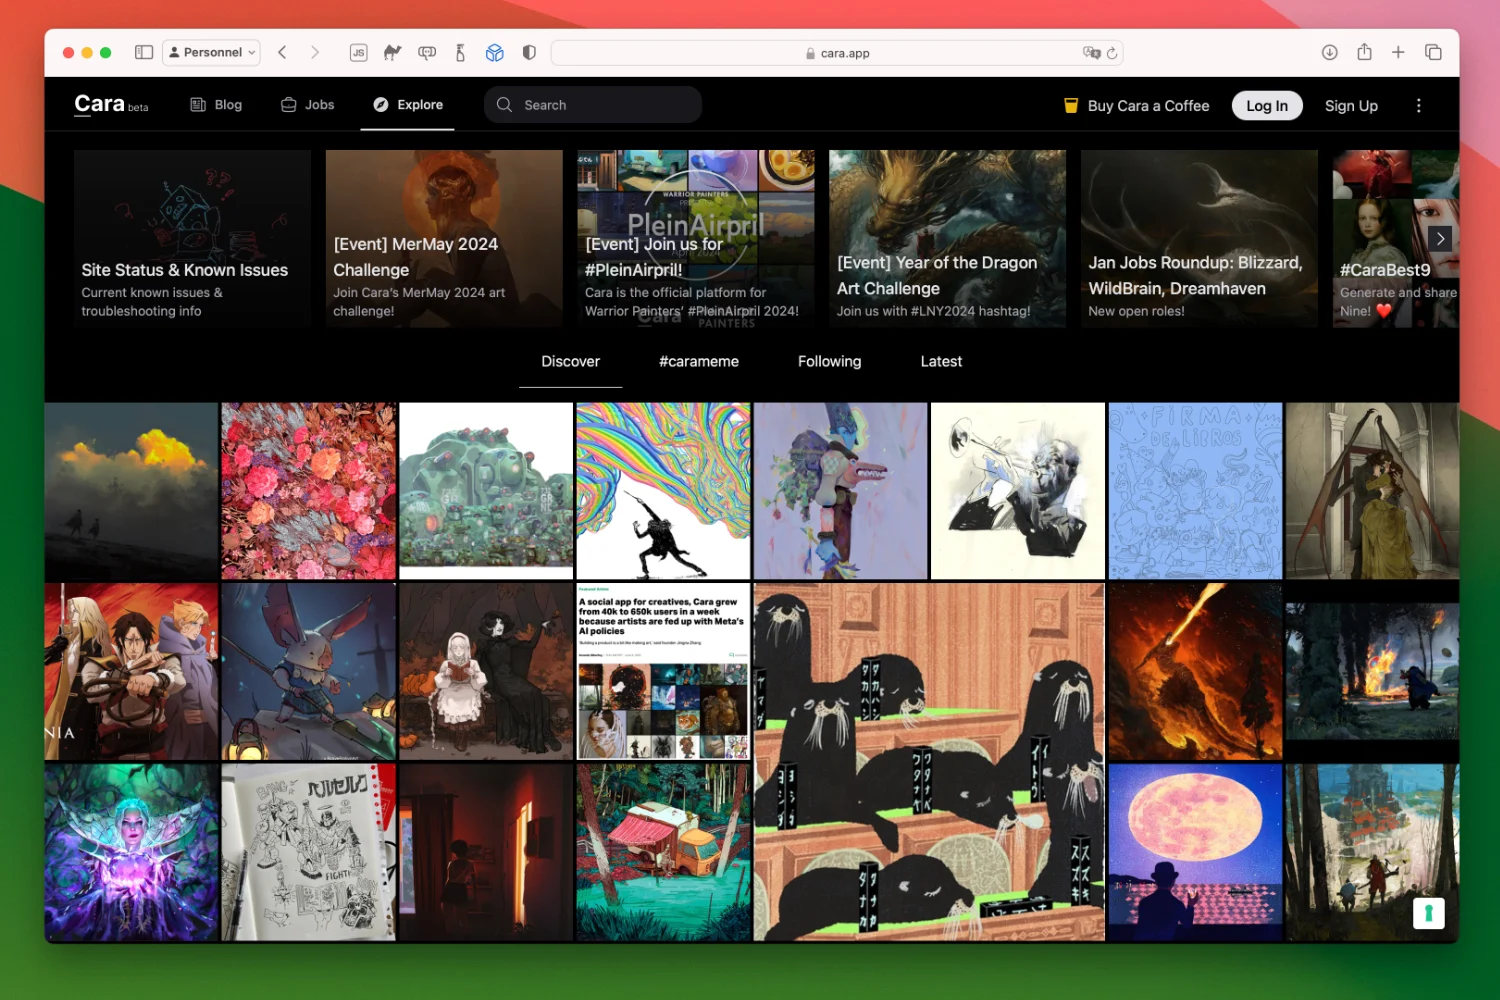Click Buy Cara a Coffee link
This screenshot has width=1500, height=1000.
[1137, 106]
